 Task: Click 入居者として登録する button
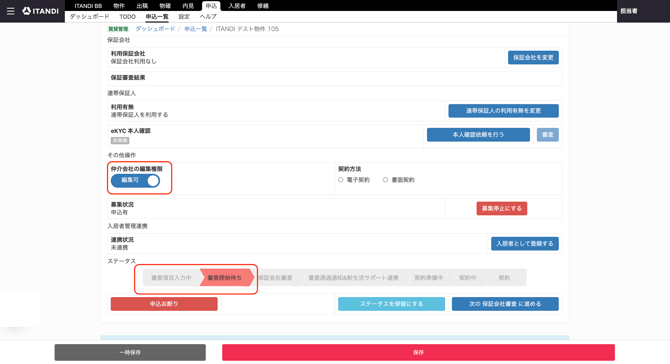point(525,244)
